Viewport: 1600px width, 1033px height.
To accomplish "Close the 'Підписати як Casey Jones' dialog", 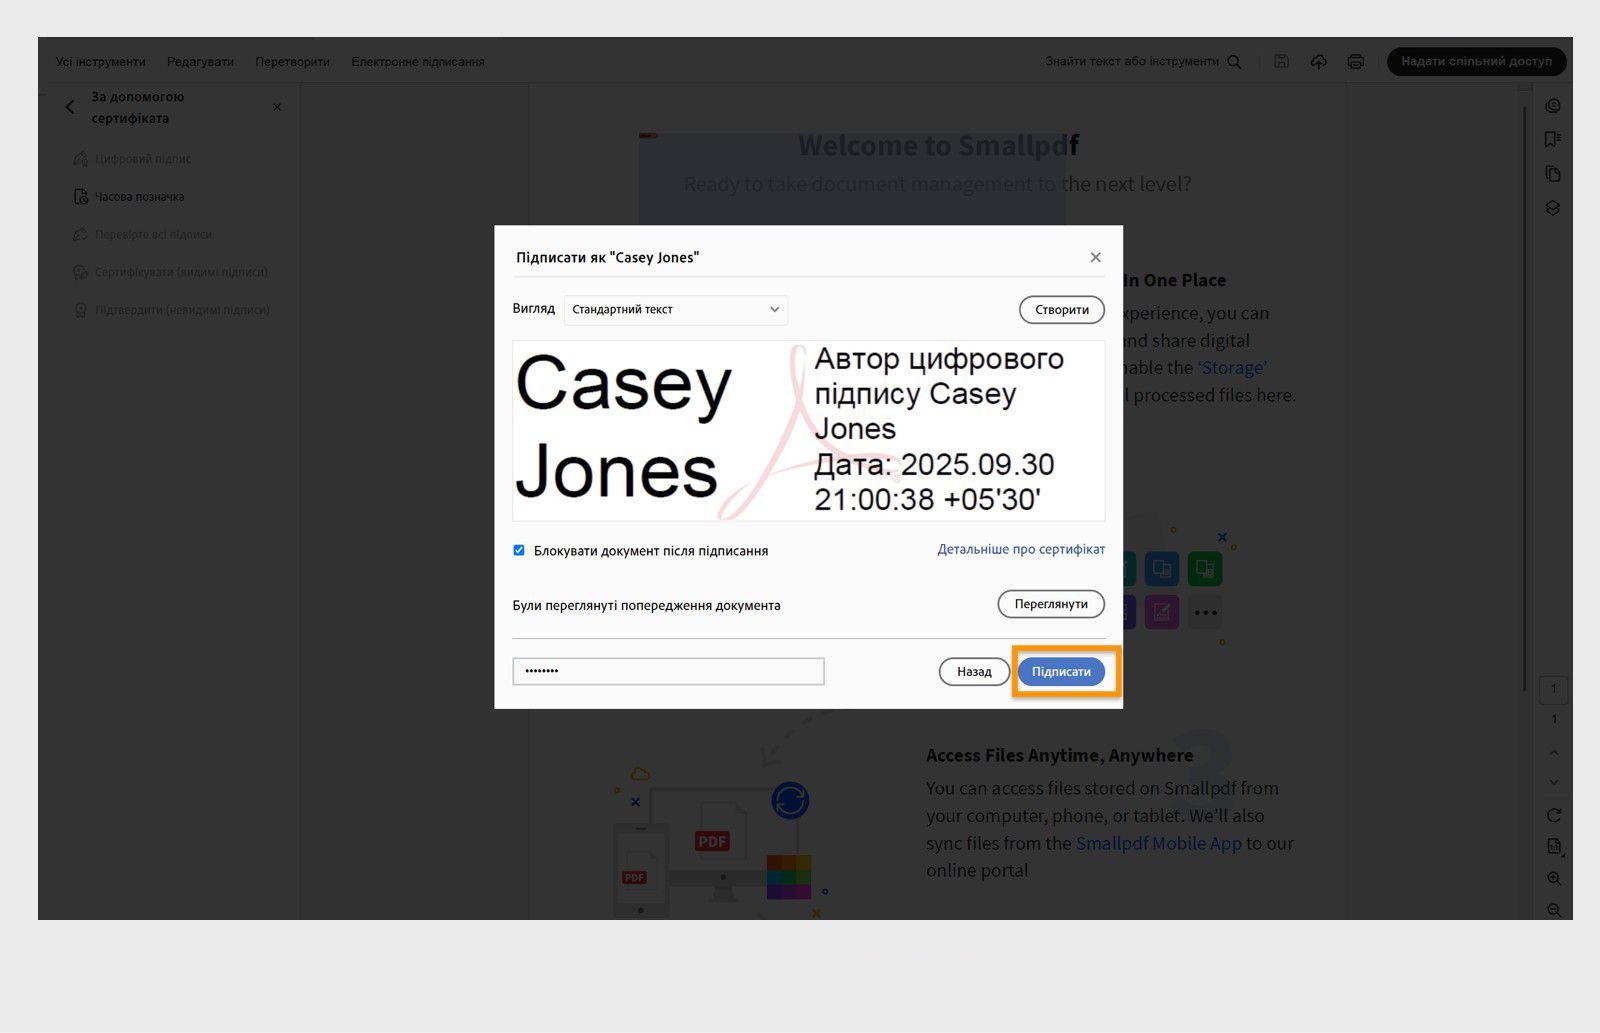I will tap(1096, 257).
